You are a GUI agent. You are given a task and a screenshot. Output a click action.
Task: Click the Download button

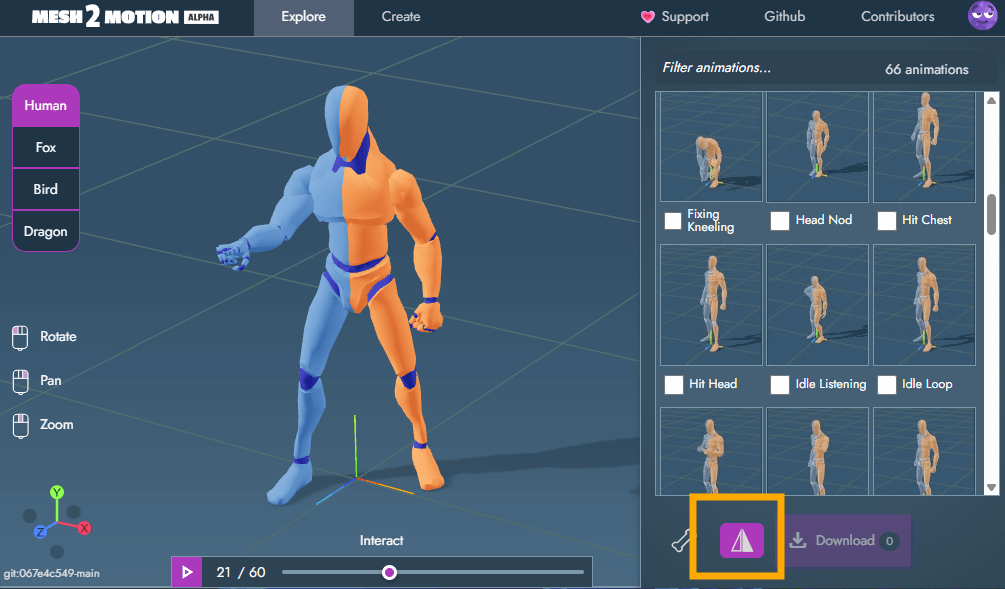tap(845, 540)
